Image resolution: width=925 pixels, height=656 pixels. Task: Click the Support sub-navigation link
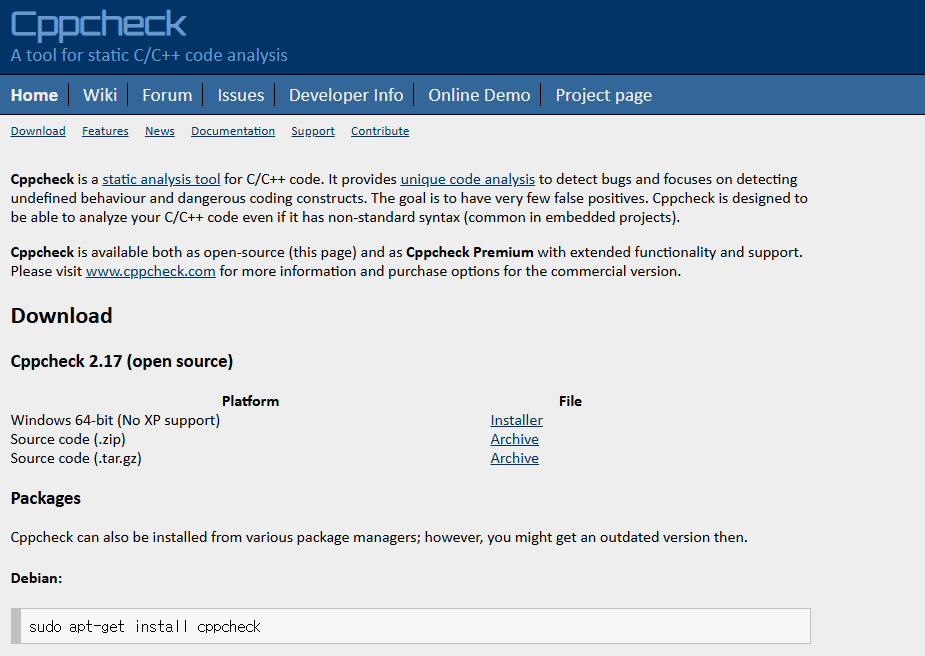pyautogui.click(x=313, y=131)
